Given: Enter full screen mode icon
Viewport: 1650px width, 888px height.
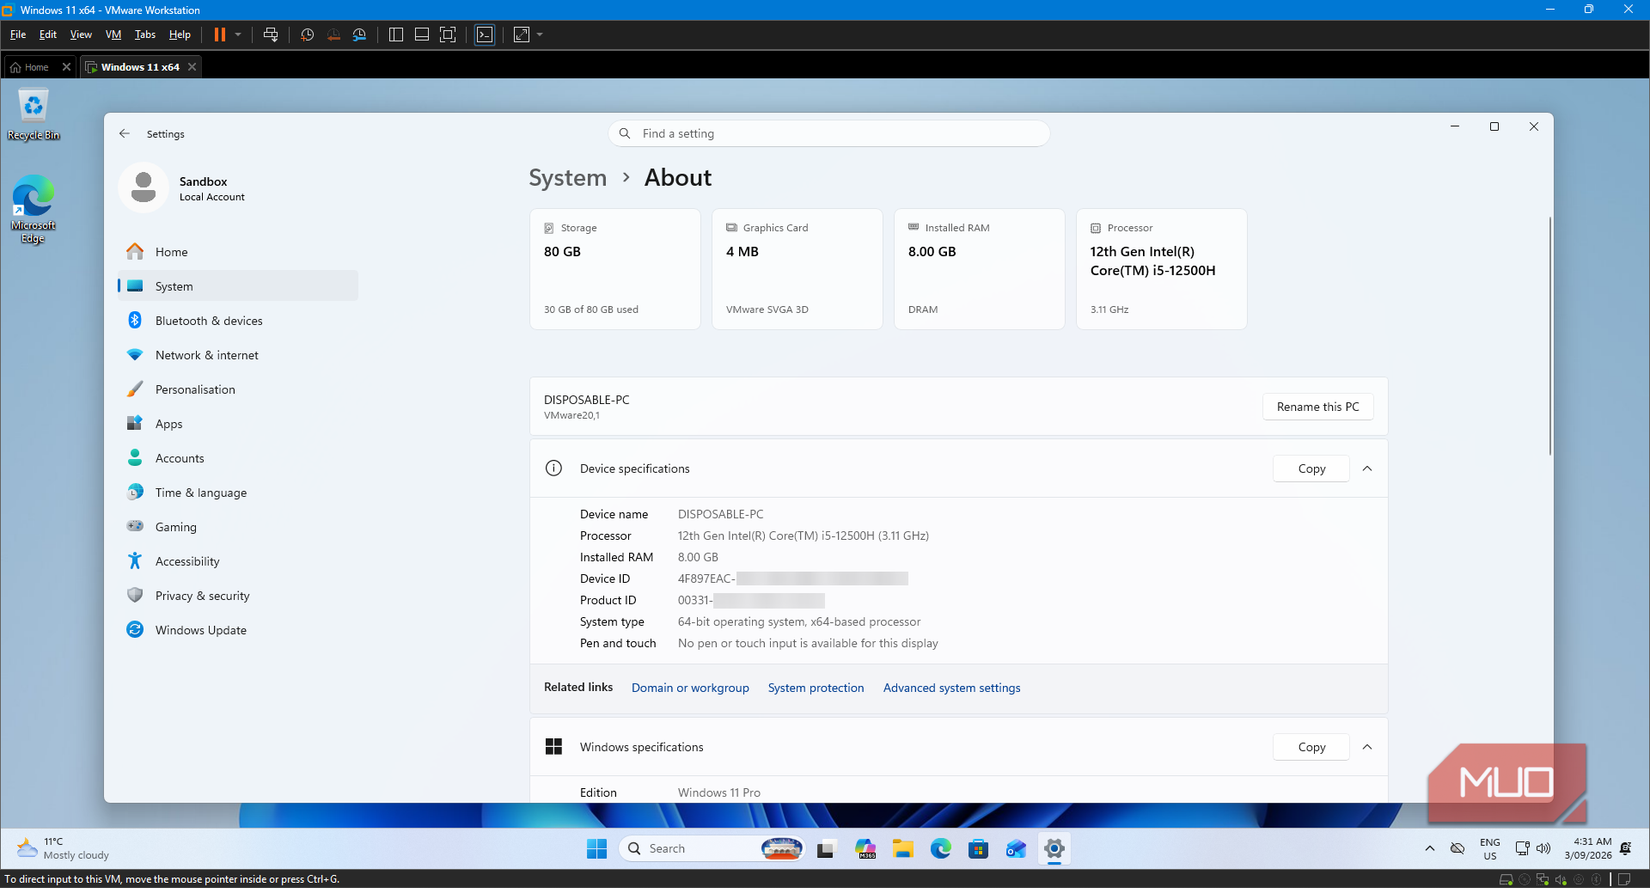Looking at the screenshot, I should pyautogui.click(x=448, y=35).
